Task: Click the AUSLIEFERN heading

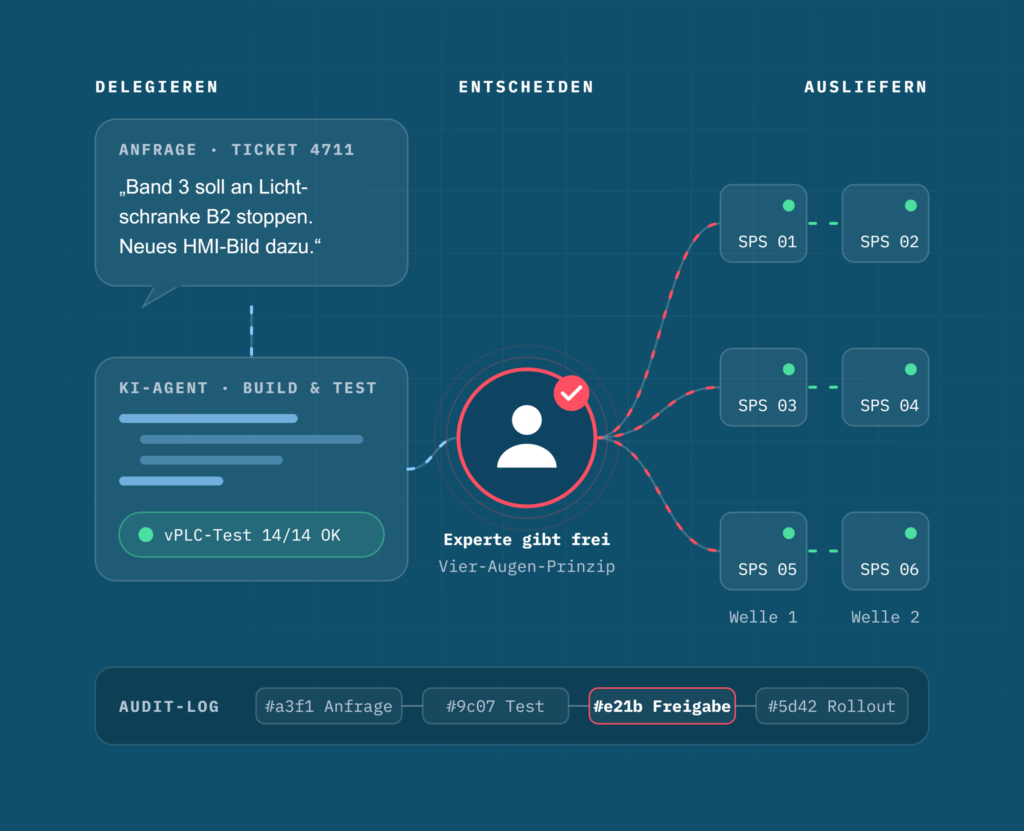Action: pos(866,87)
